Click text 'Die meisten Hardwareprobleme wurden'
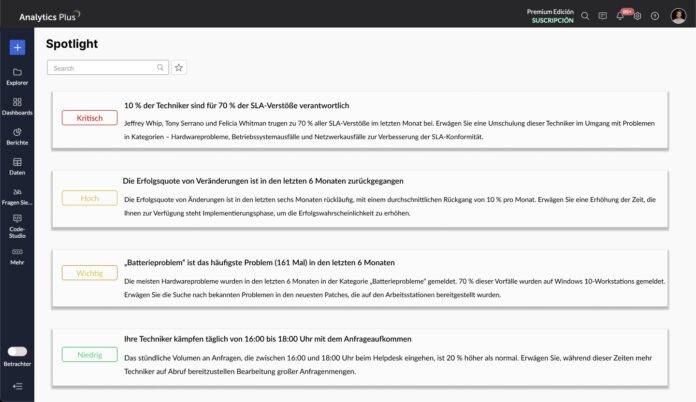The image size is (696, 402). (x=395, y=288)
